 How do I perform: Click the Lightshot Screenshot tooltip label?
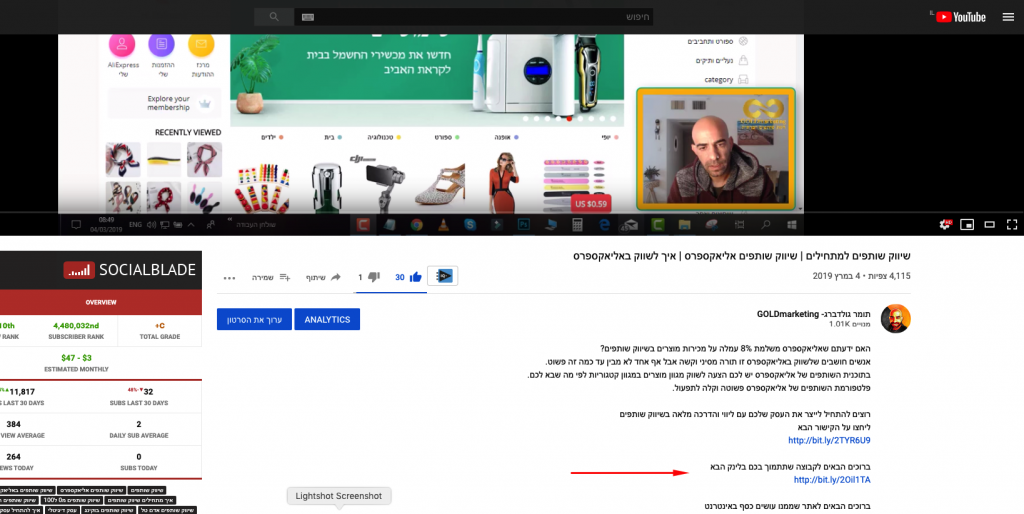[339, 496]
